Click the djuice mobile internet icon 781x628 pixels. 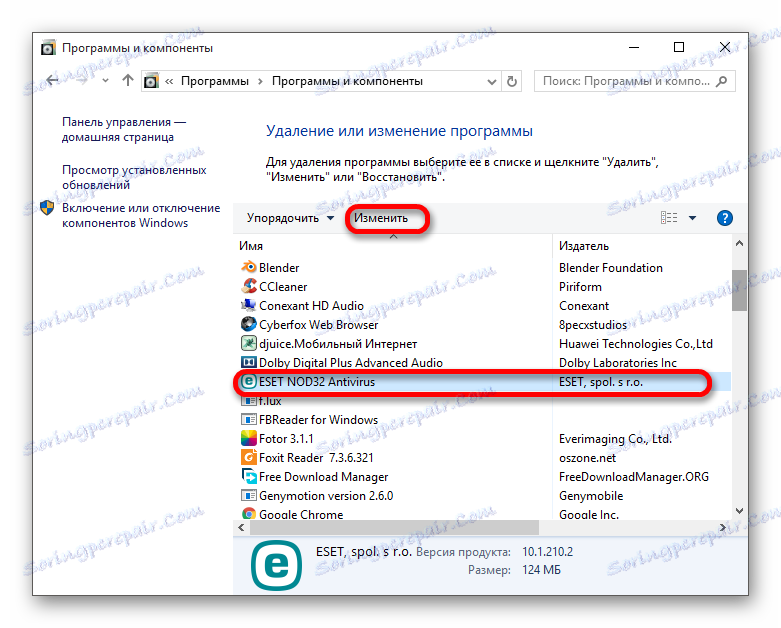249,343
